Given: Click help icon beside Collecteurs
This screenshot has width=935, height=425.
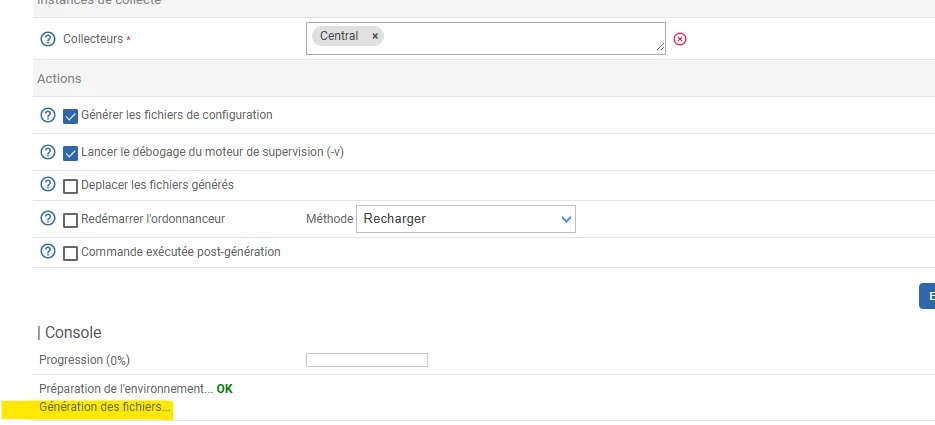Looking at the screenshot, I should (47, 39).
